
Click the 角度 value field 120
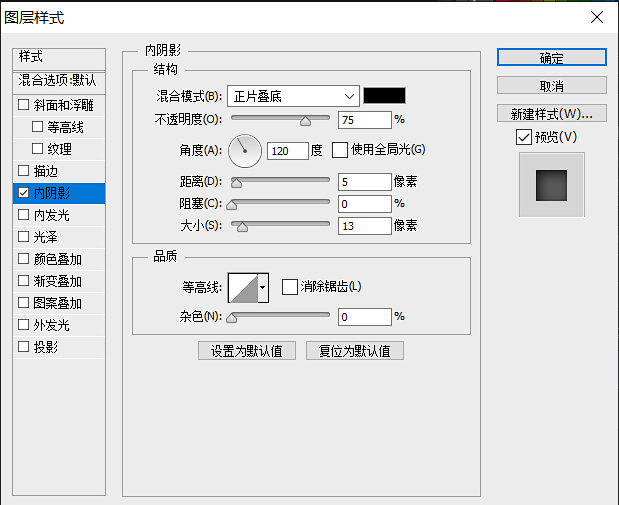coord(287,151)
